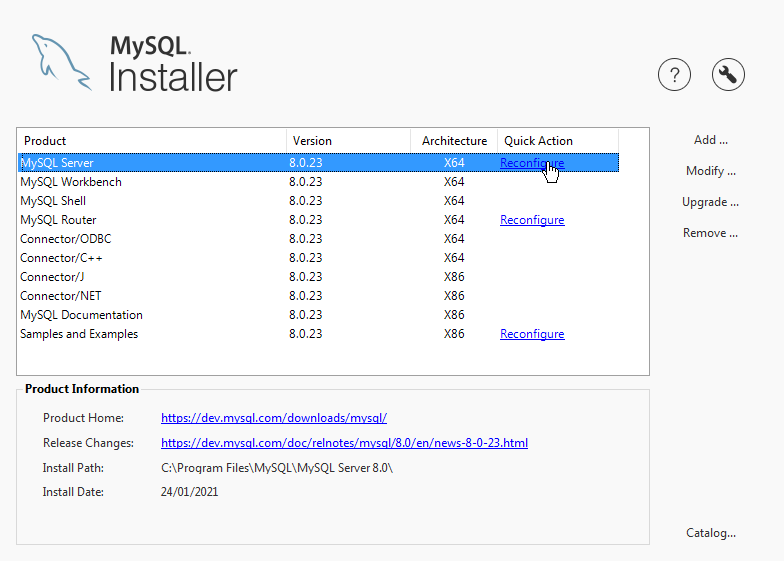Click X64 architecture of Connector/C++
The image size is (784, 561).
pos(454,258)
